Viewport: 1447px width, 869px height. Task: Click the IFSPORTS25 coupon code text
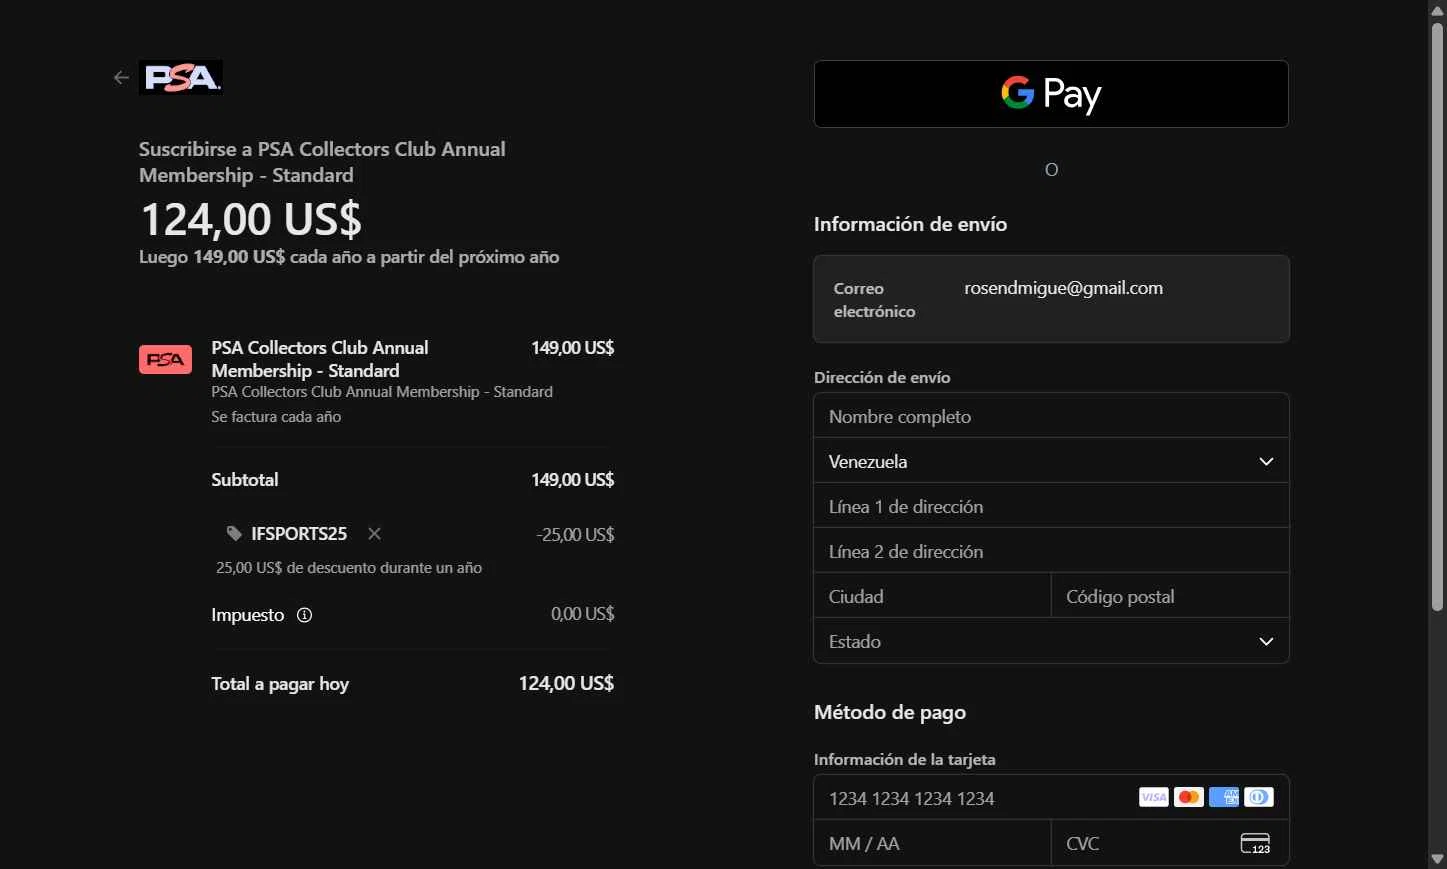click(299, 534)
